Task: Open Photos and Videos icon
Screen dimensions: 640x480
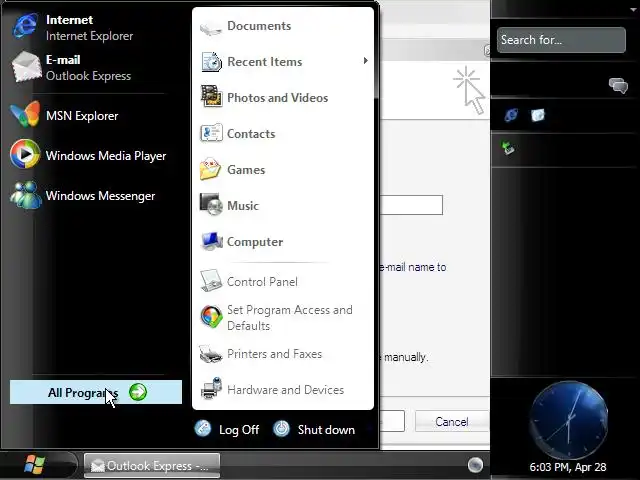Action: click(211, 97)
